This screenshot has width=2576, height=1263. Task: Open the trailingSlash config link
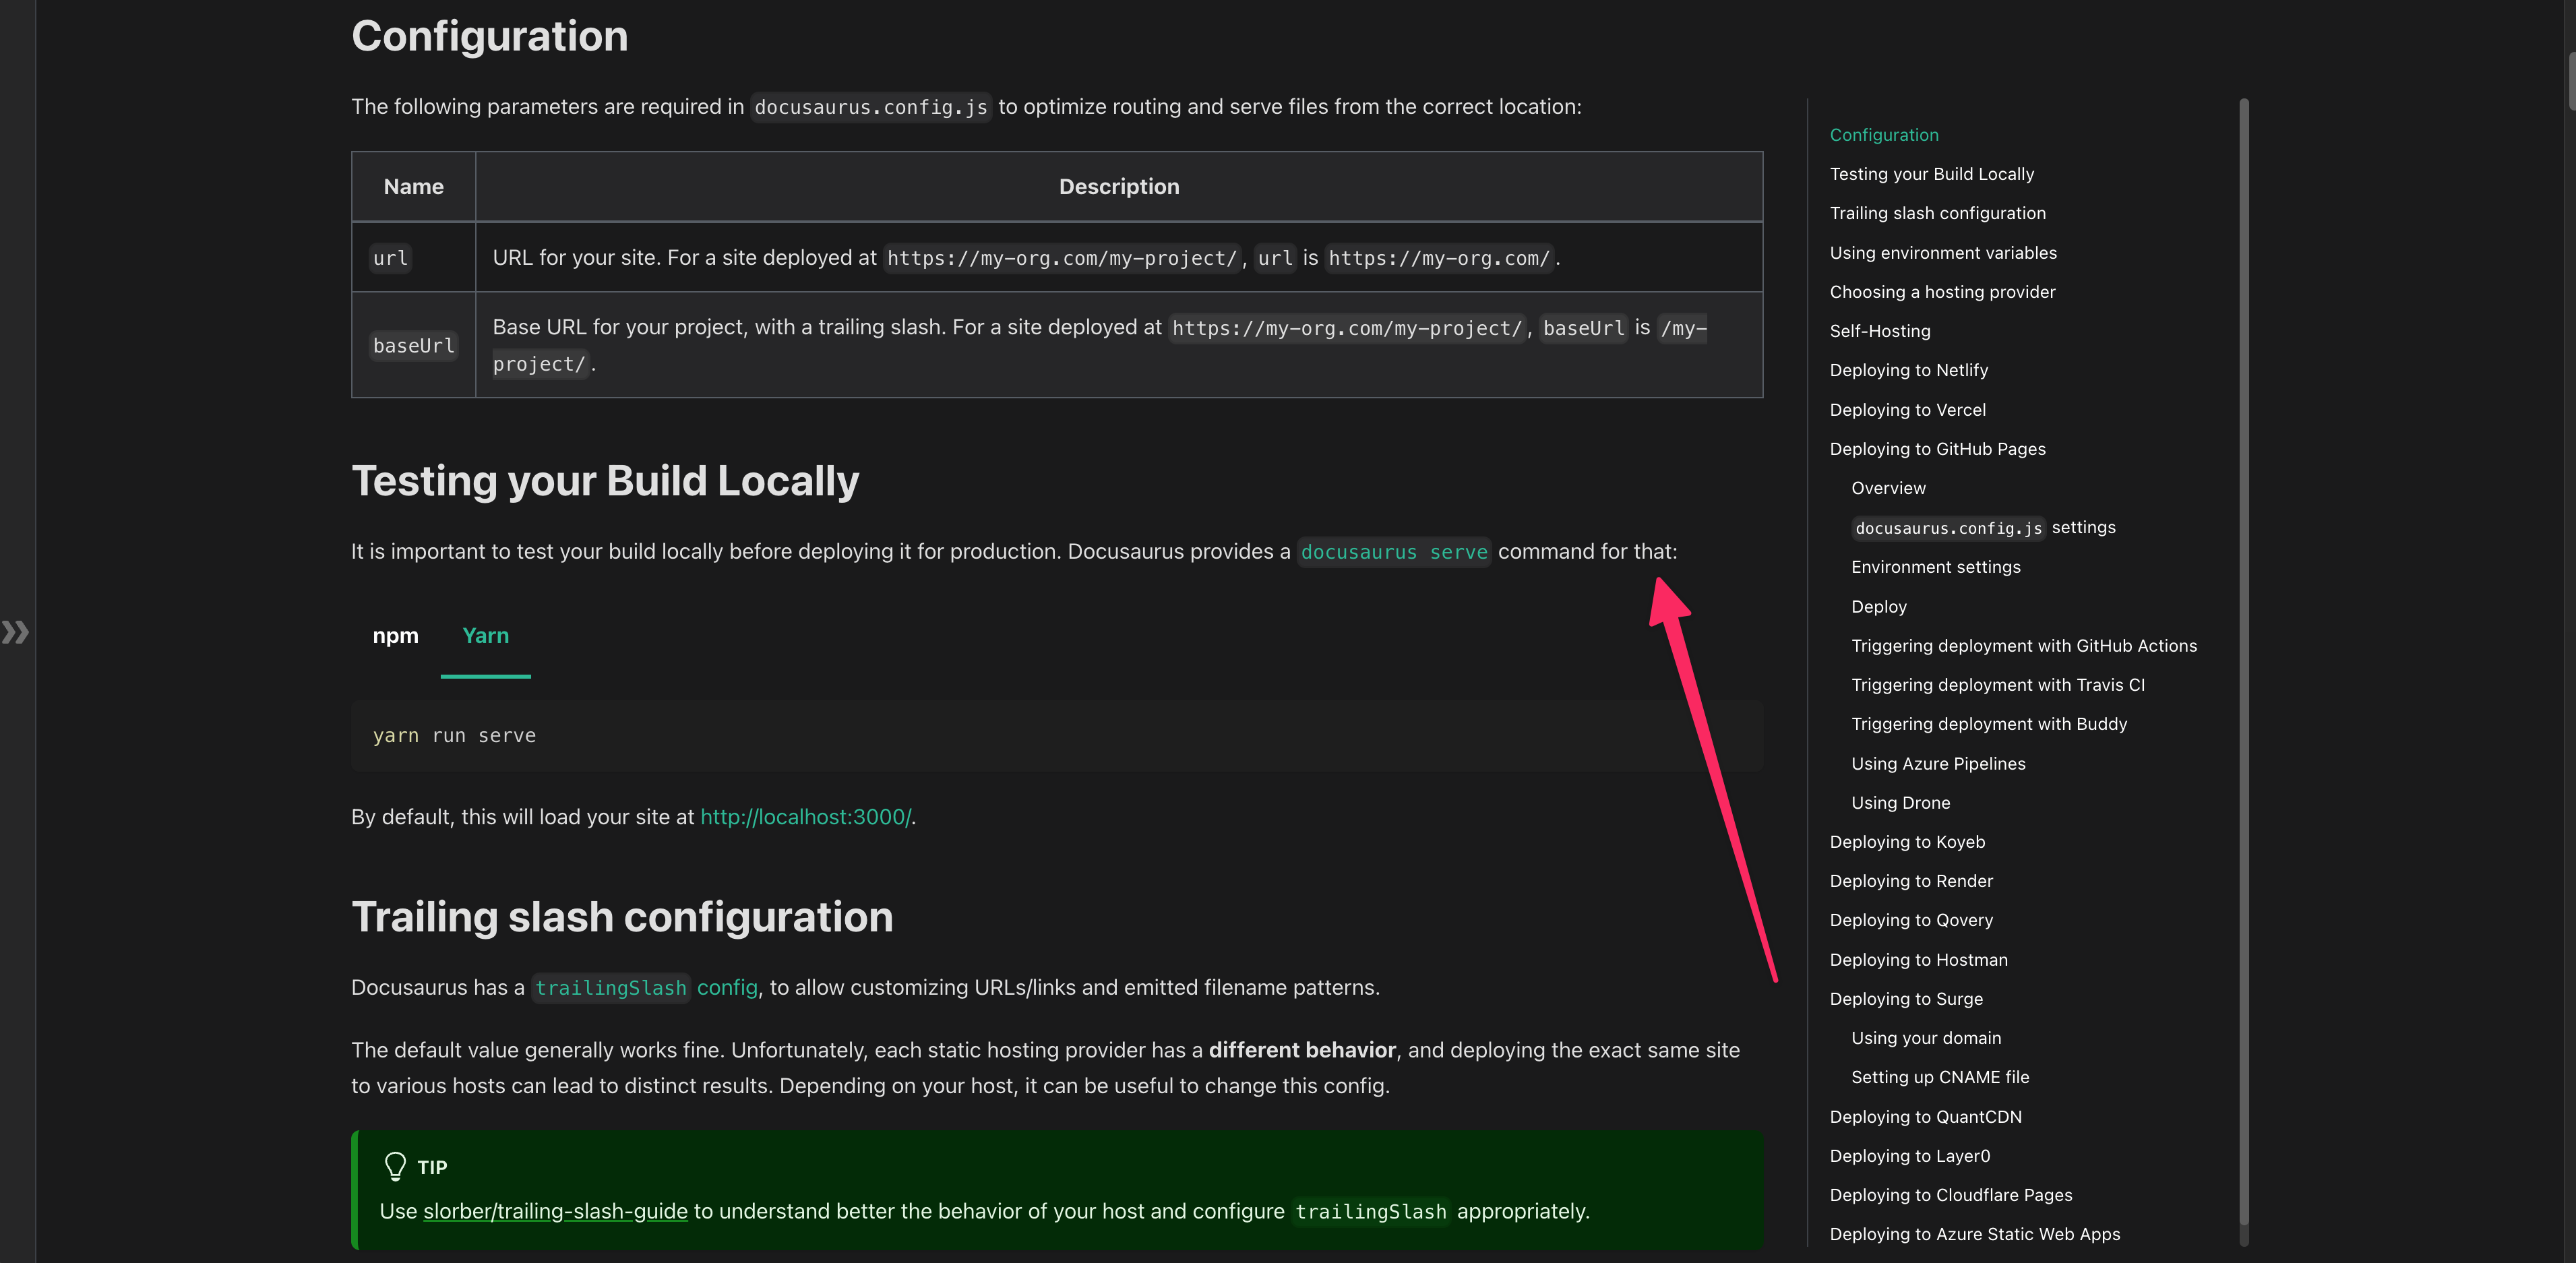pyautogui.click(x=645, y=988)
